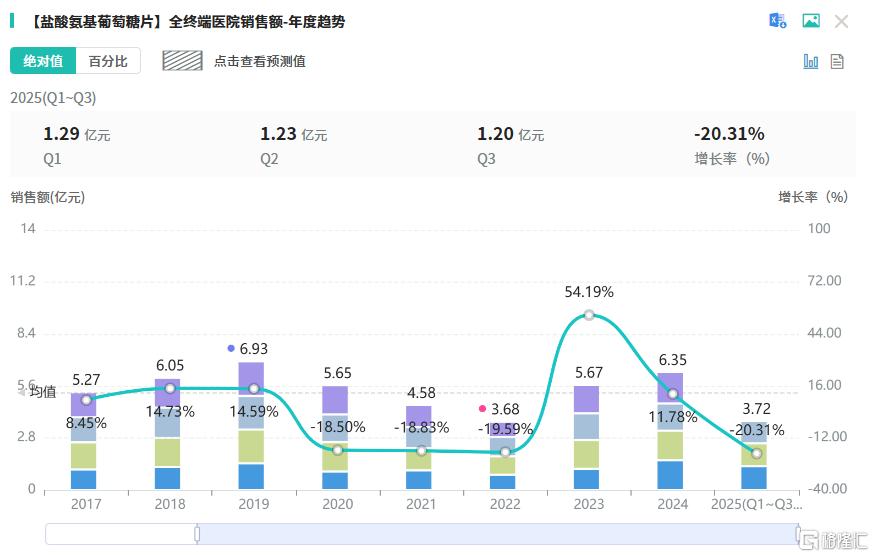
Task: Click the 2023 bar's green segment
Action: pyautogui.click(x=586, y=454)
